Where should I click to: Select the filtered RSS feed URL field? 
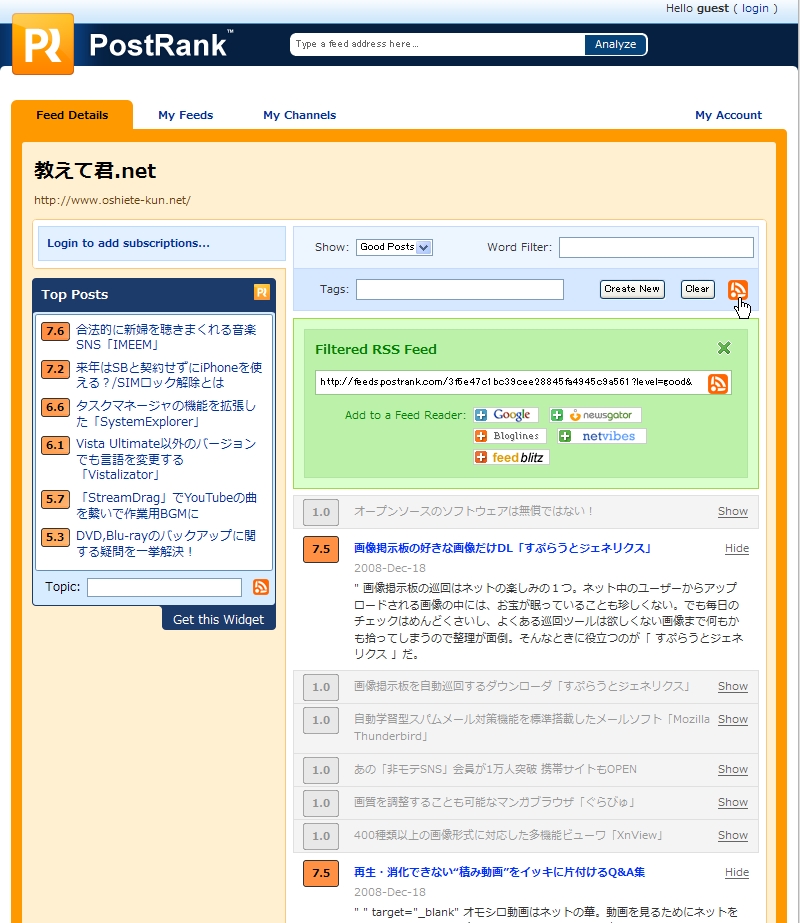tap(510, 382)
